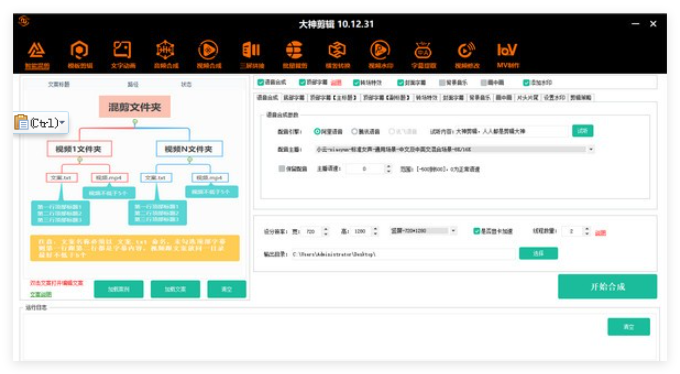Click the 选择 button beside output directory
Screen dimensions: 680x374
pos(538,253)
